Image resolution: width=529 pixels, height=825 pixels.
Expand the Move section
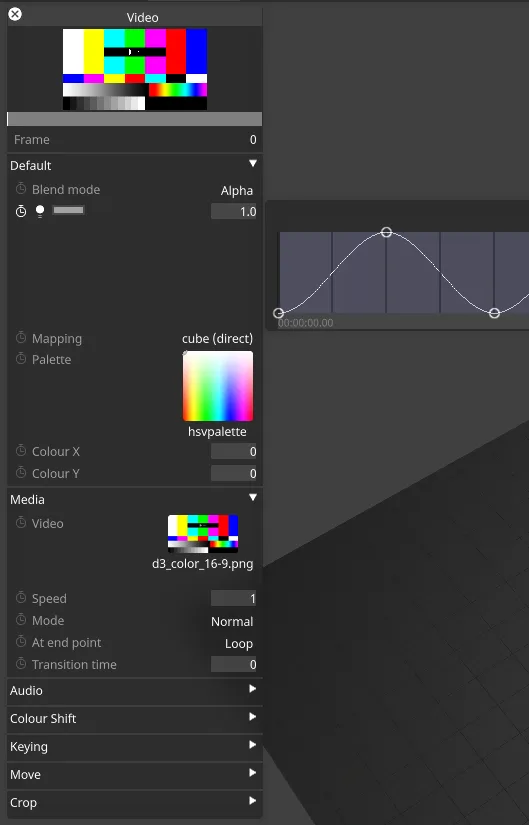pos(253,772)
